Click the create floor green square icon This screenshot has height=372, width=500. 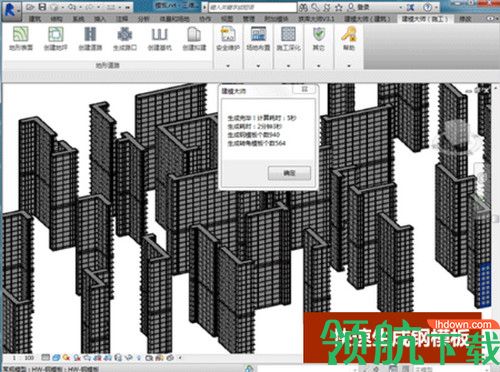pyautogui.click(x=56, y=34)
